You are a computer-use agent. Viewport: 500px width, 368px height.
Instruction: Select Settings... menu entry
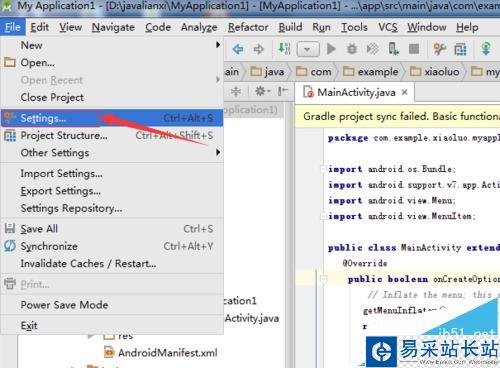coord(112,118)
